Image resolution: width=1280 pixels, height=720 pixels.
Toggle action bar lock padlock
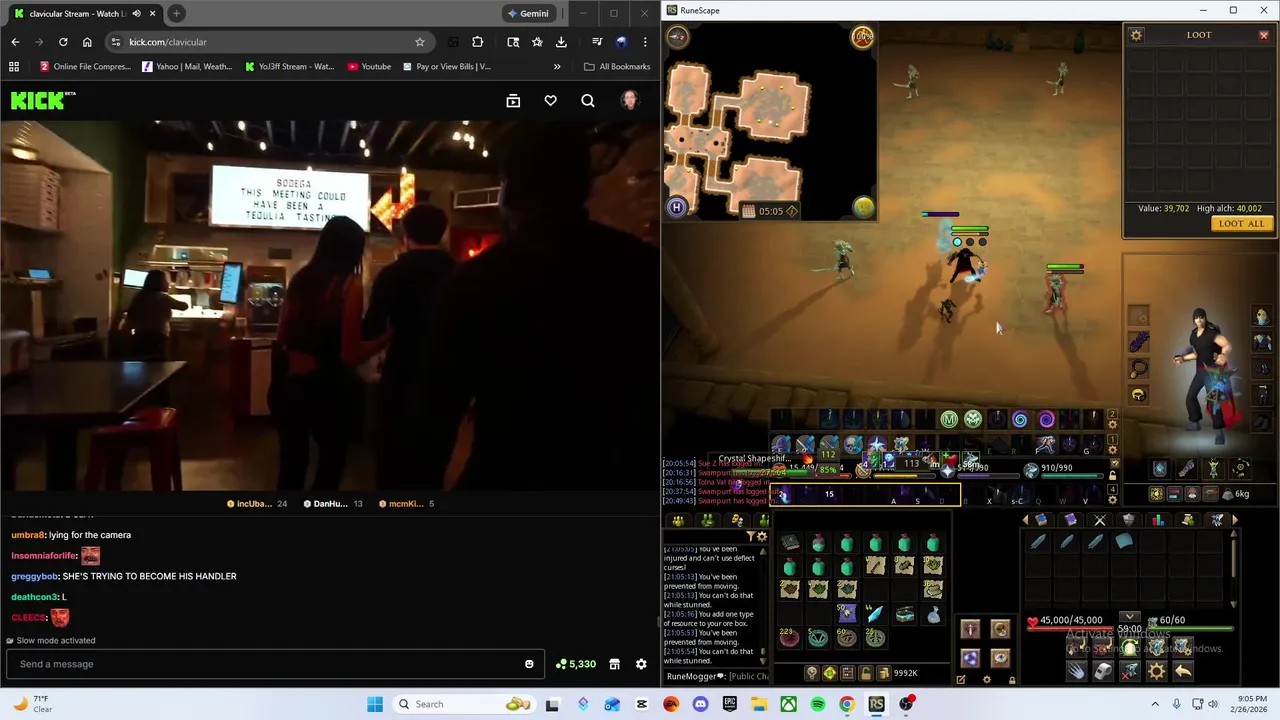click(1112, 475)
